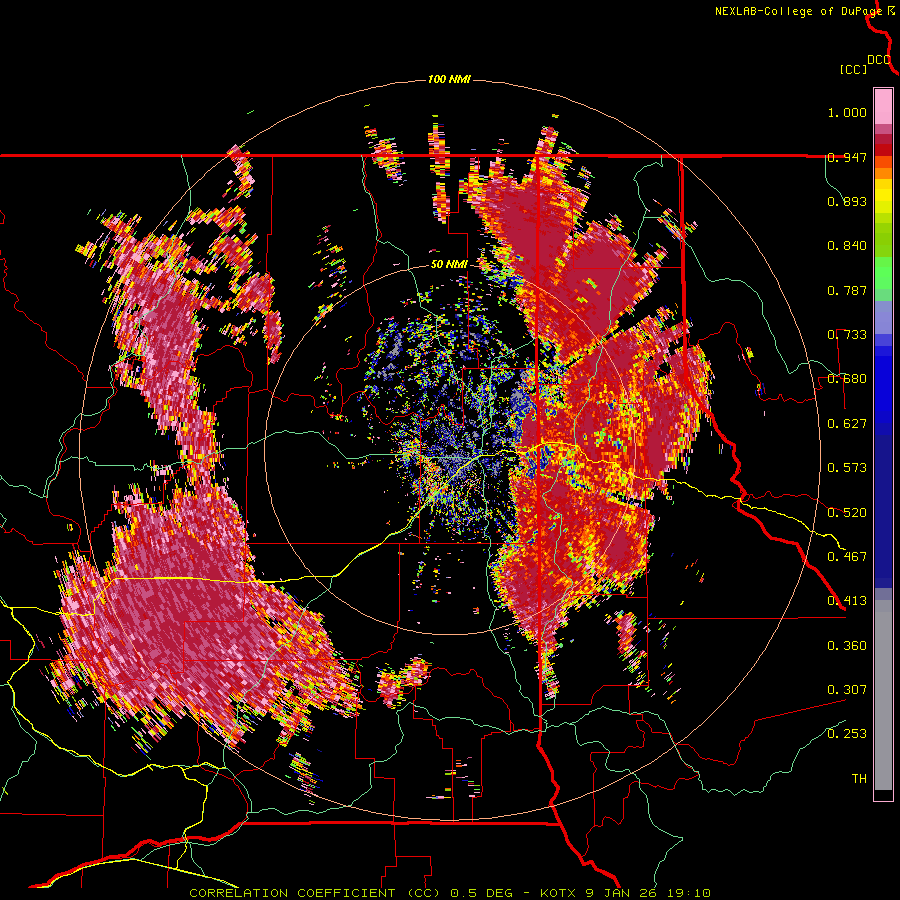Click the DCC label above the scale
This screenshot has height=900, width=900.
879,60
